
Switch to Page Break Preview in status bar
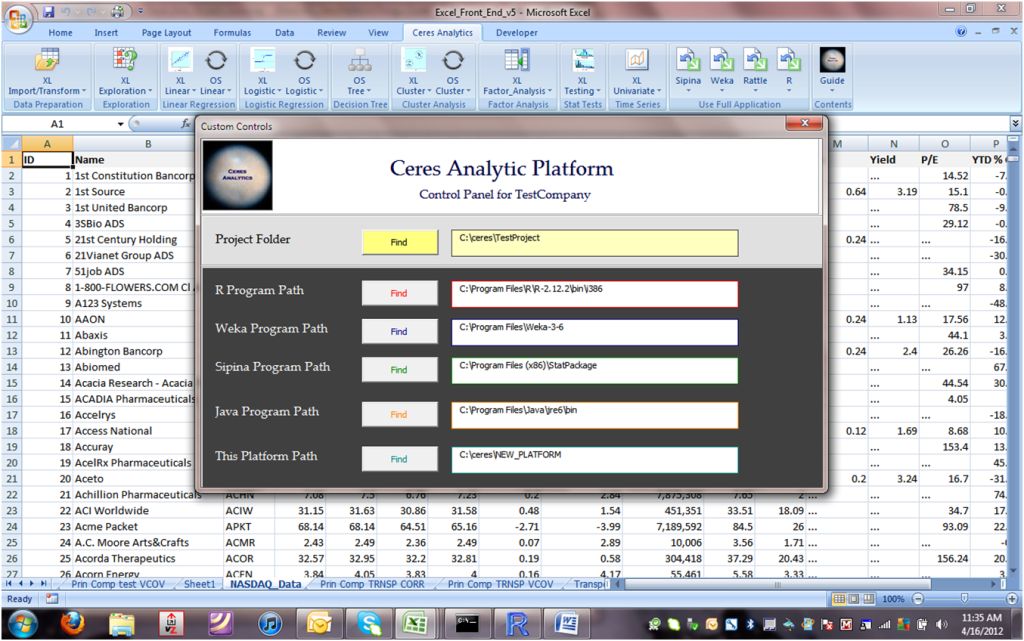[x=869, y=599]
